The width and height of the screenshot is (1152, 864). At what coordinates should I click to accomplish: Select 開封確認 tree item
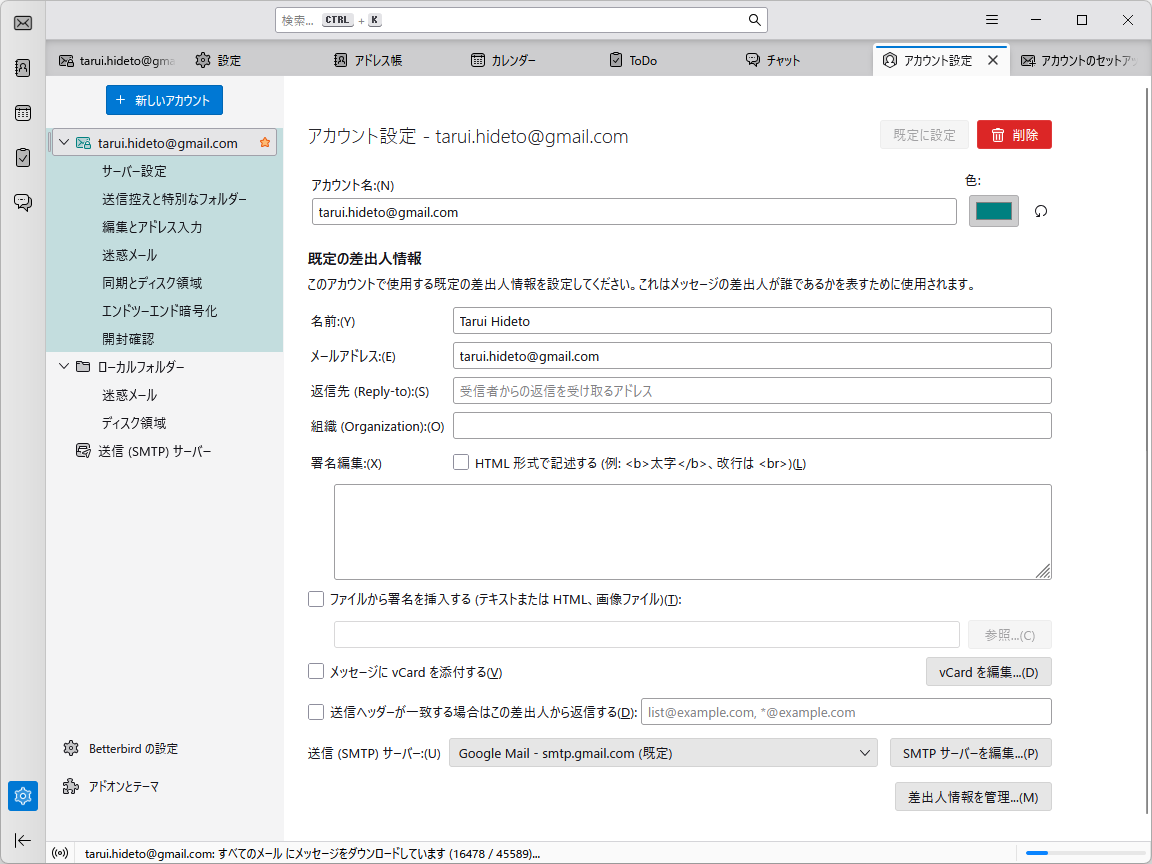[128, 339]
